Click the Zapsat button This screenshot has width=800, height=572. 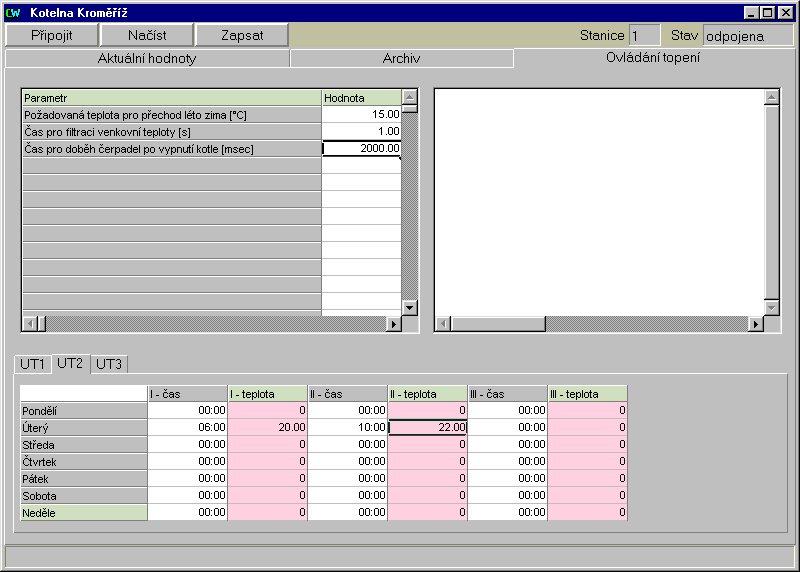(242, 35)
